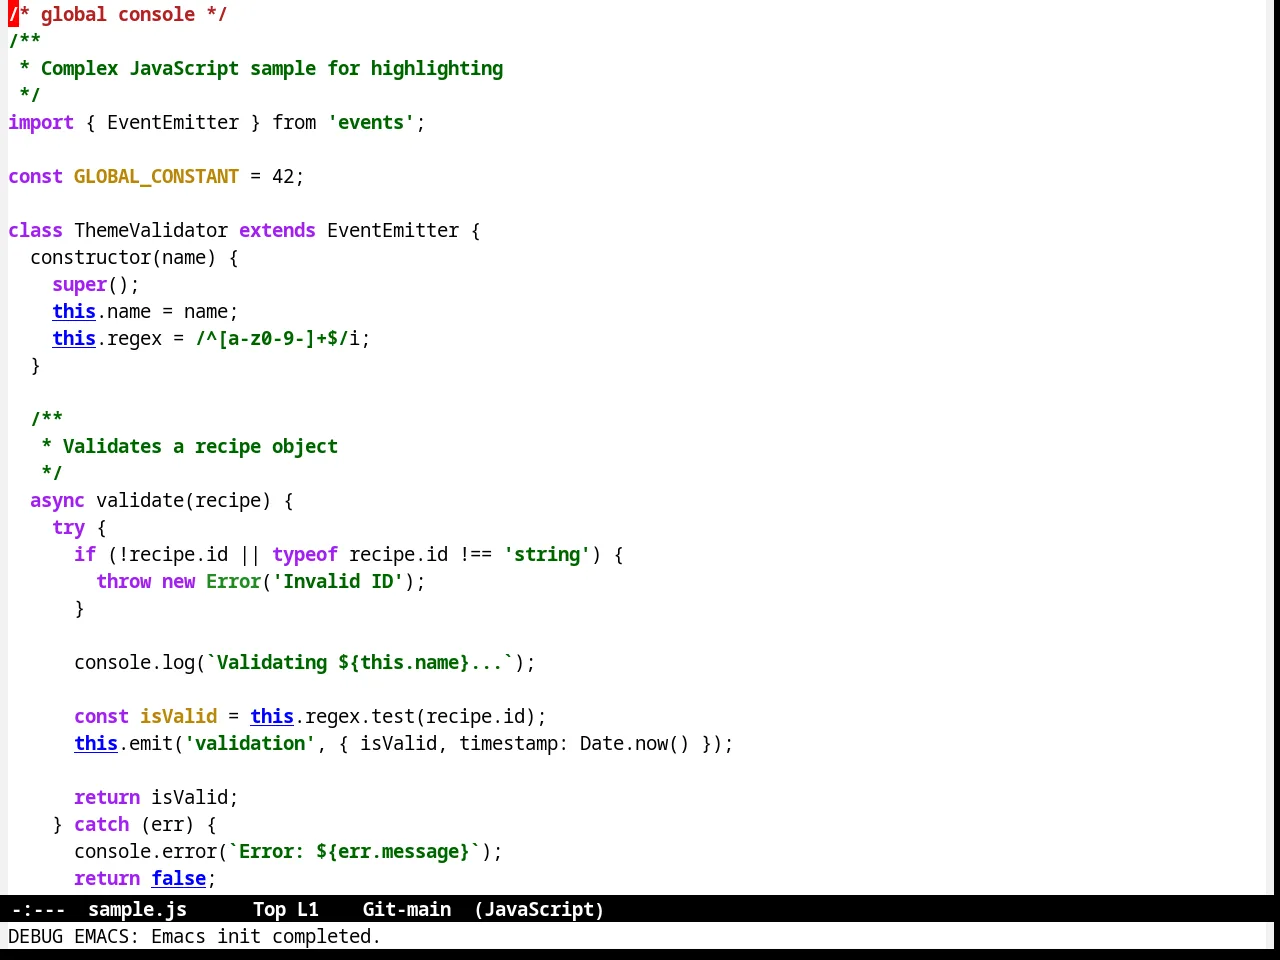
Task: Click the 'extends' keyword
Action: pos(277,230)
